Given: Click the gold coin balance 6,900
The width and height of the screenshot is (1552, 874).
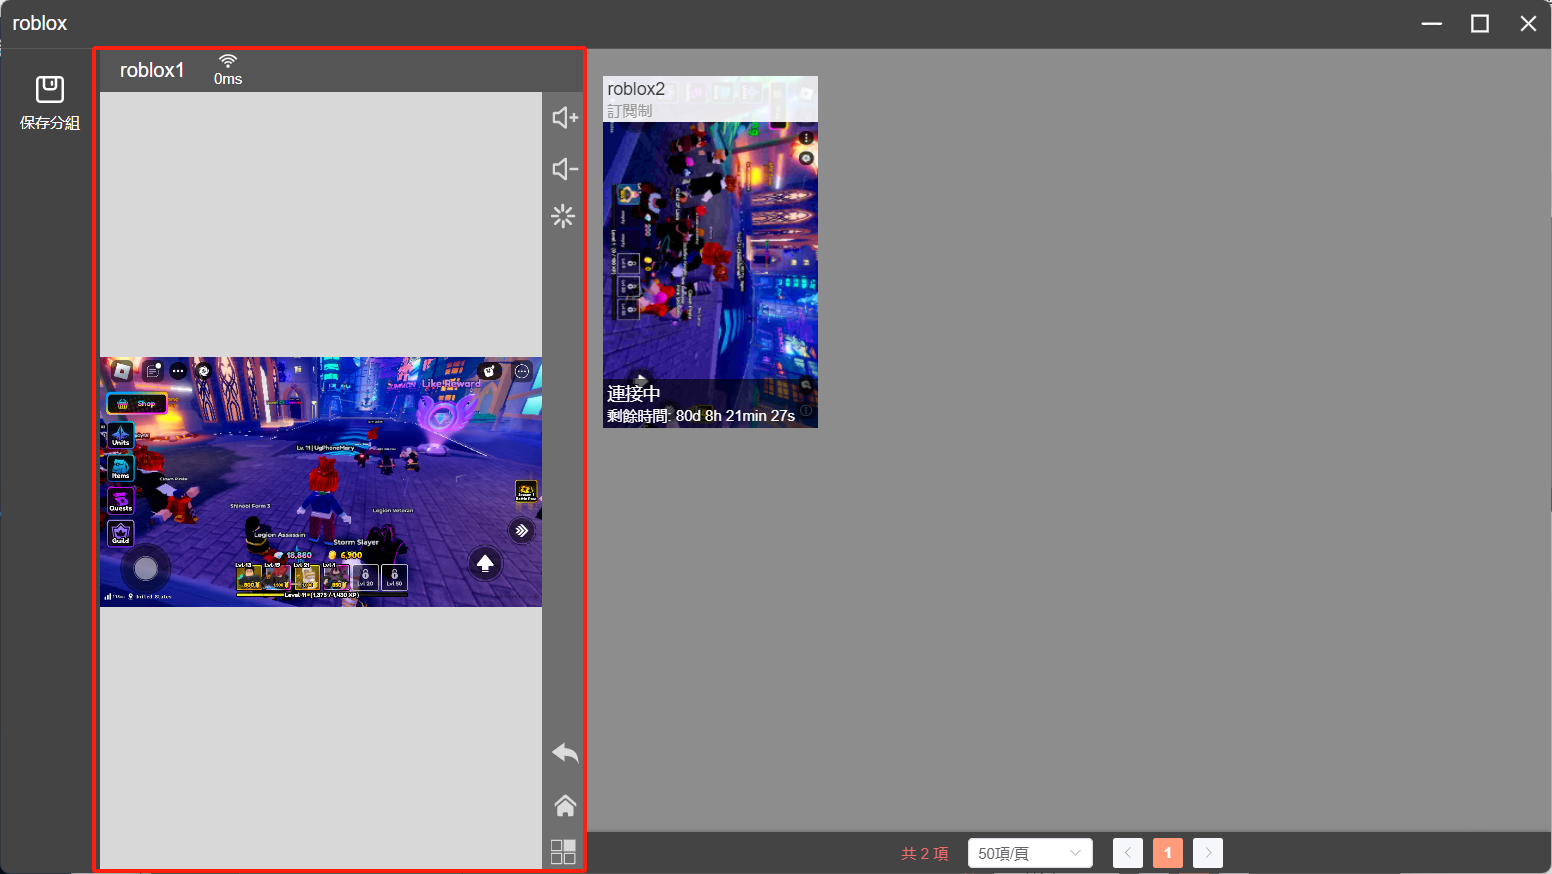Looking at the screenshot, I should (x=345, y=555).
